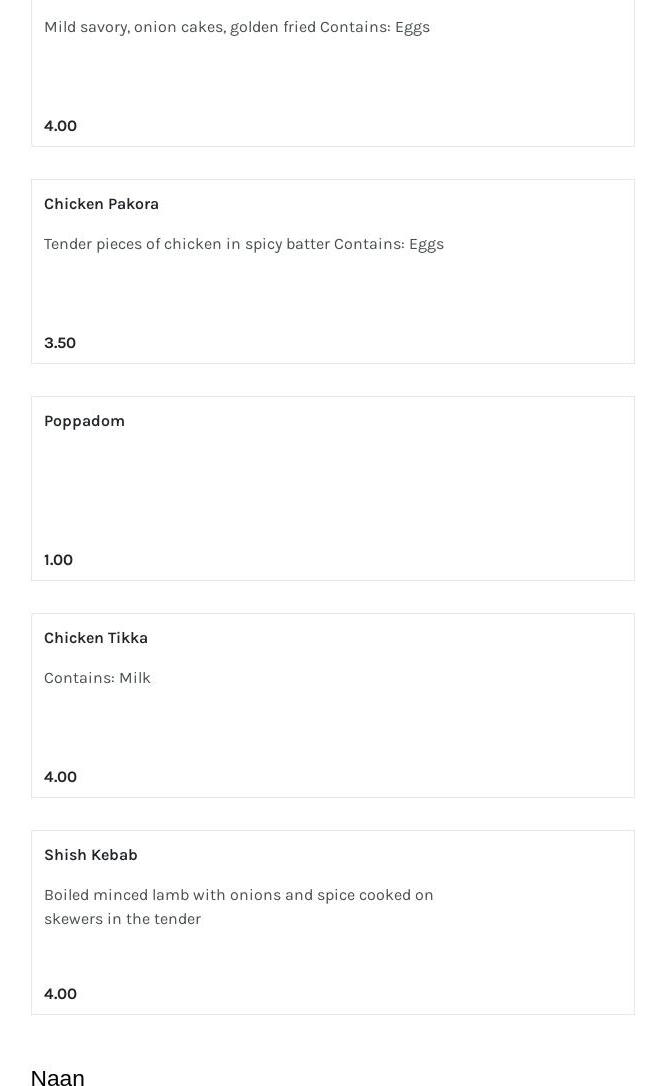Click the Contains: Milk allergen text
This screenshot has height=1086, width=665.
(x=97, y=678)
